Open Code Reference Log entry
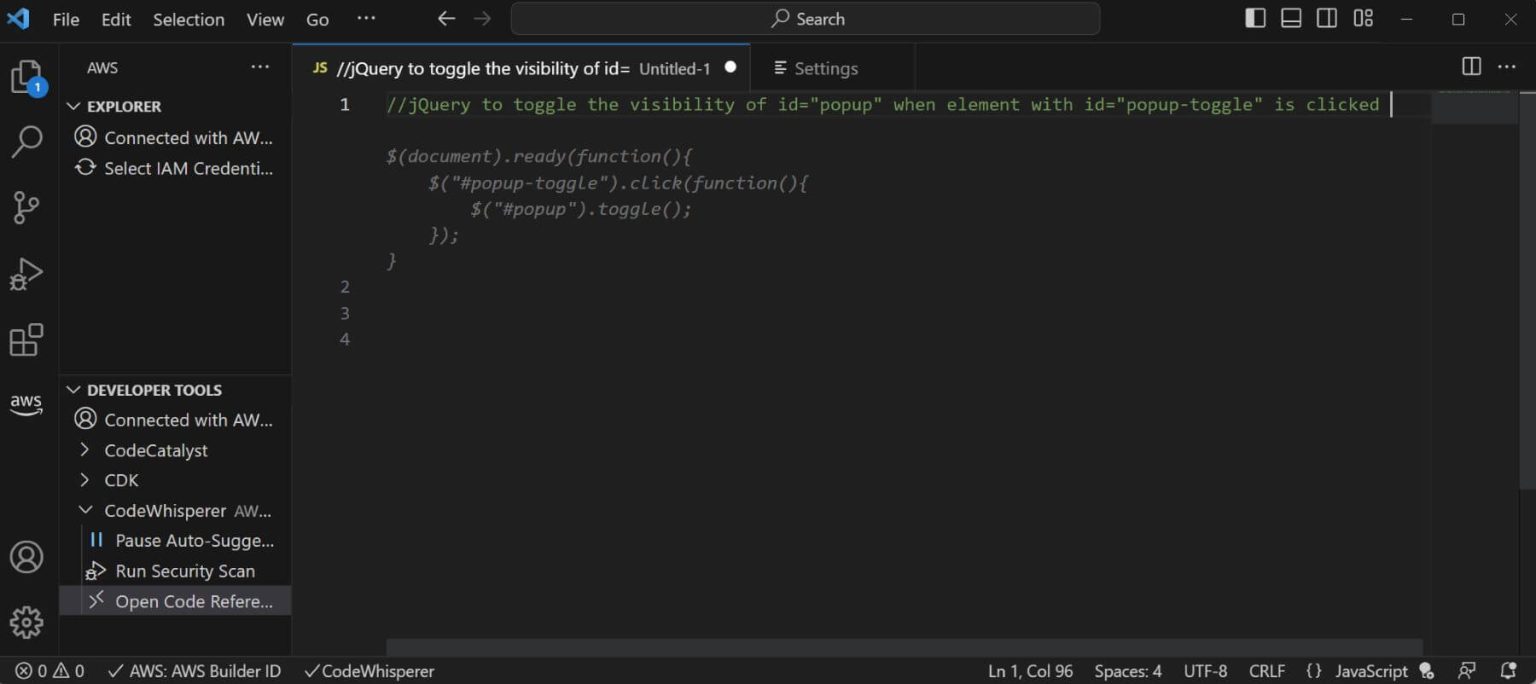The height and width of the screenshot is (684, 1536). click(194, 601)
